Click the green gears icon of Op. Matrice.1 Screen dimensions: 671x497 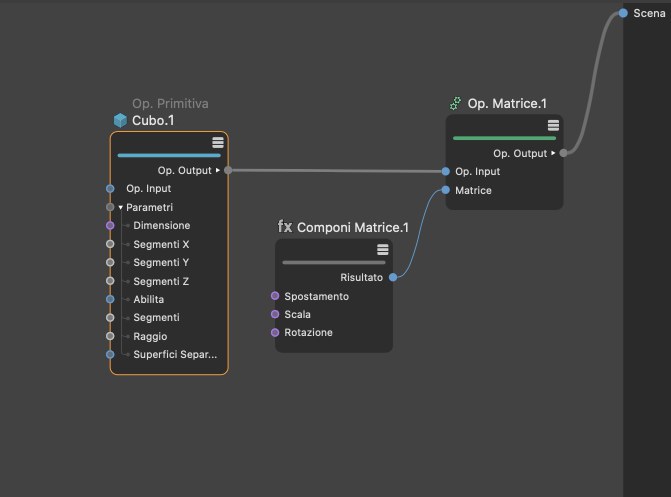click(455, 103)
